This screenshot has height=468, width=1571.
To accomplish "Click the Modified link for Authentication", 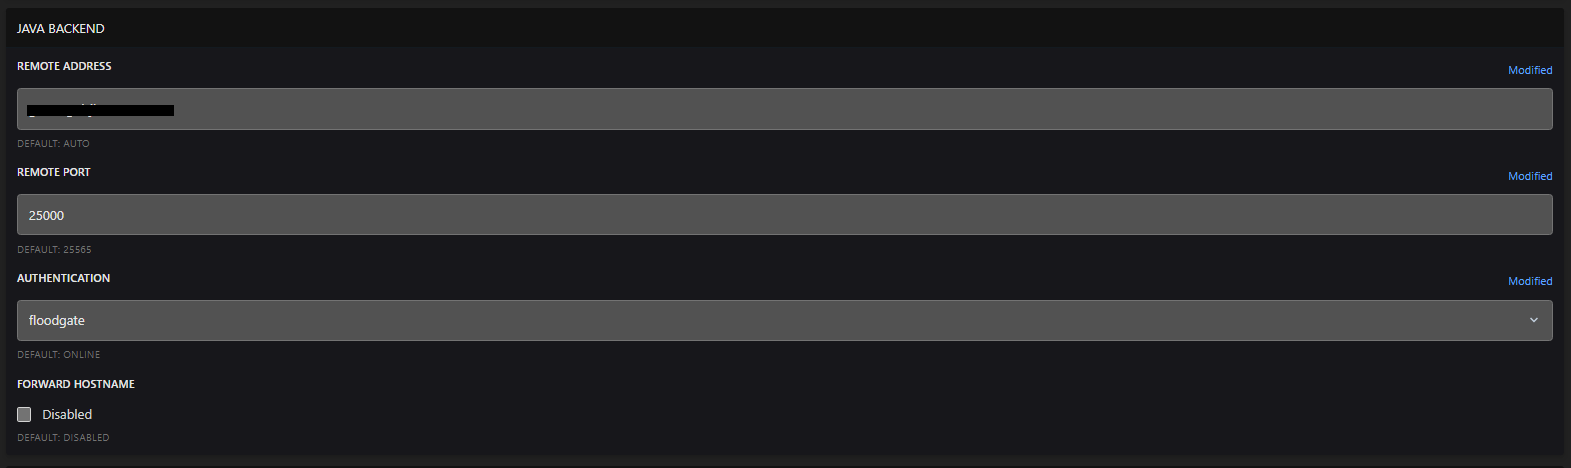I will coord(1530,281).
